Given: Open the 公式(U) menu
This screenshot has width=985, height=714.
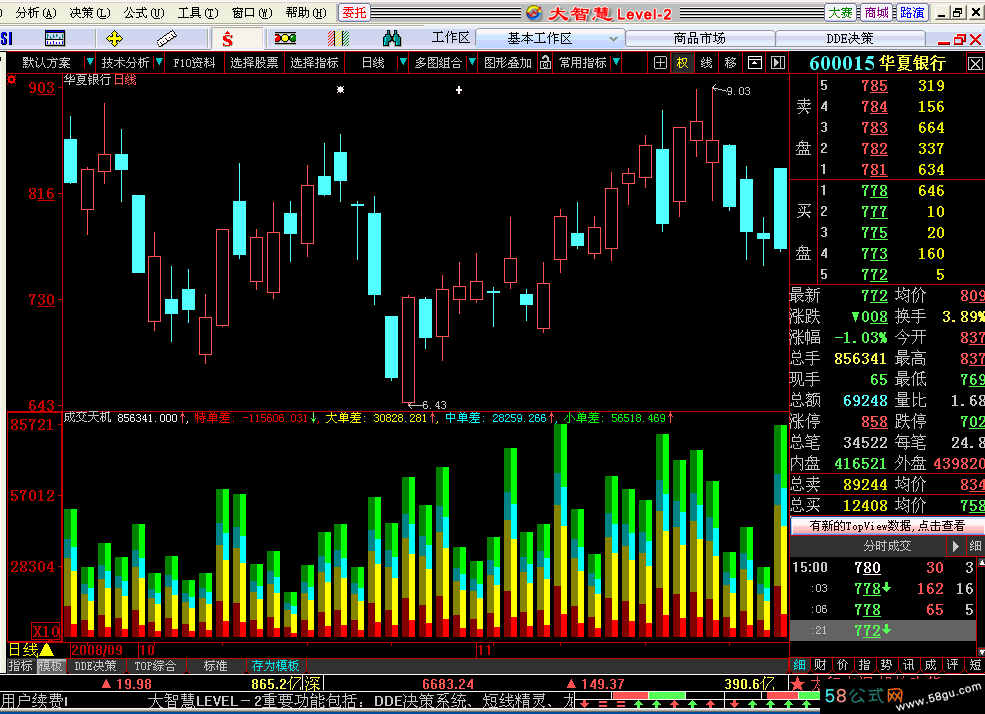Looking at the screenshot, I should [x=144, y=13].
